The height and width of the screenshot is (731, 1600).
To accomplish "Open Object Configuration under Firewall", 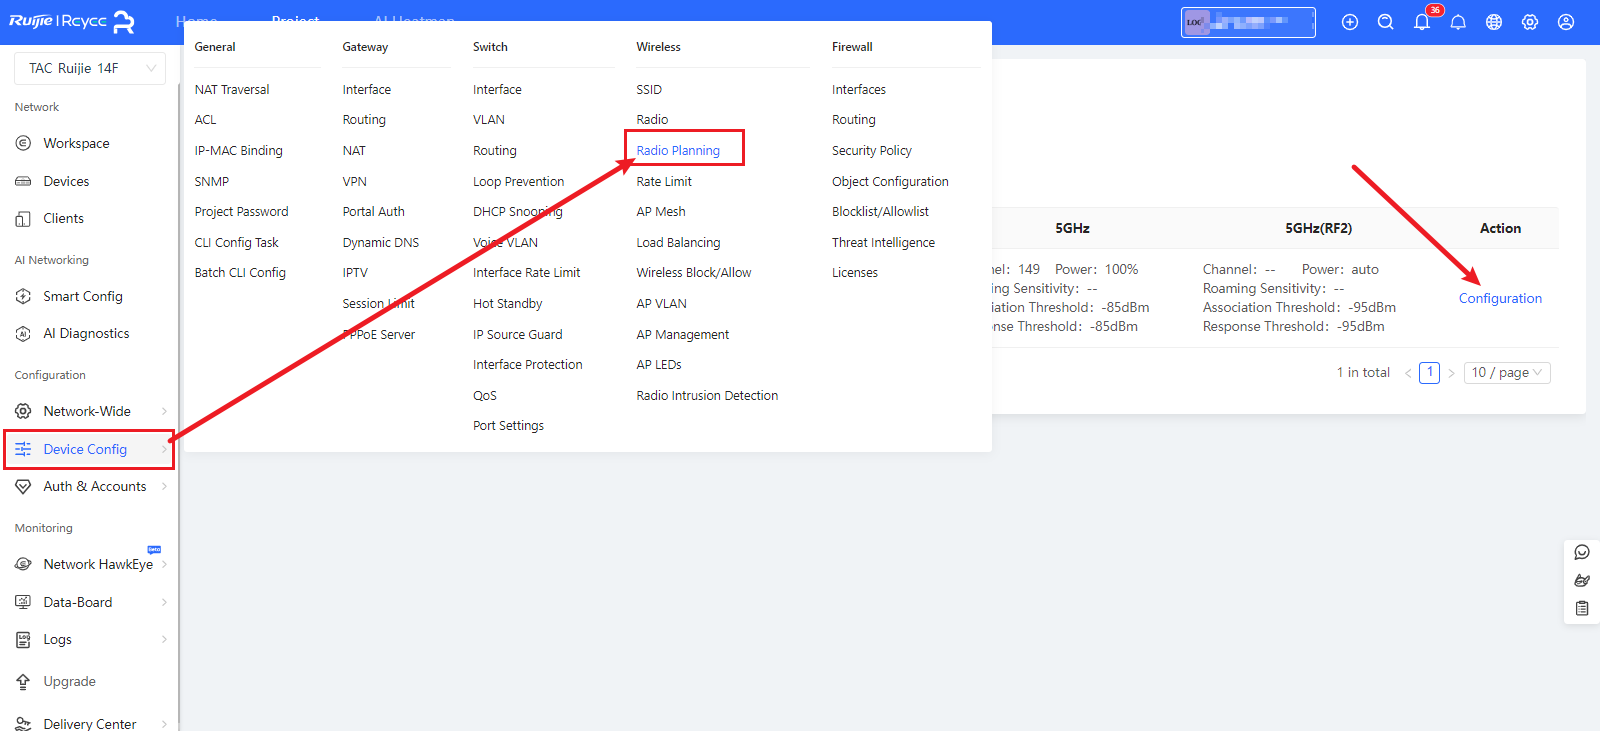I will coord(890,181).
